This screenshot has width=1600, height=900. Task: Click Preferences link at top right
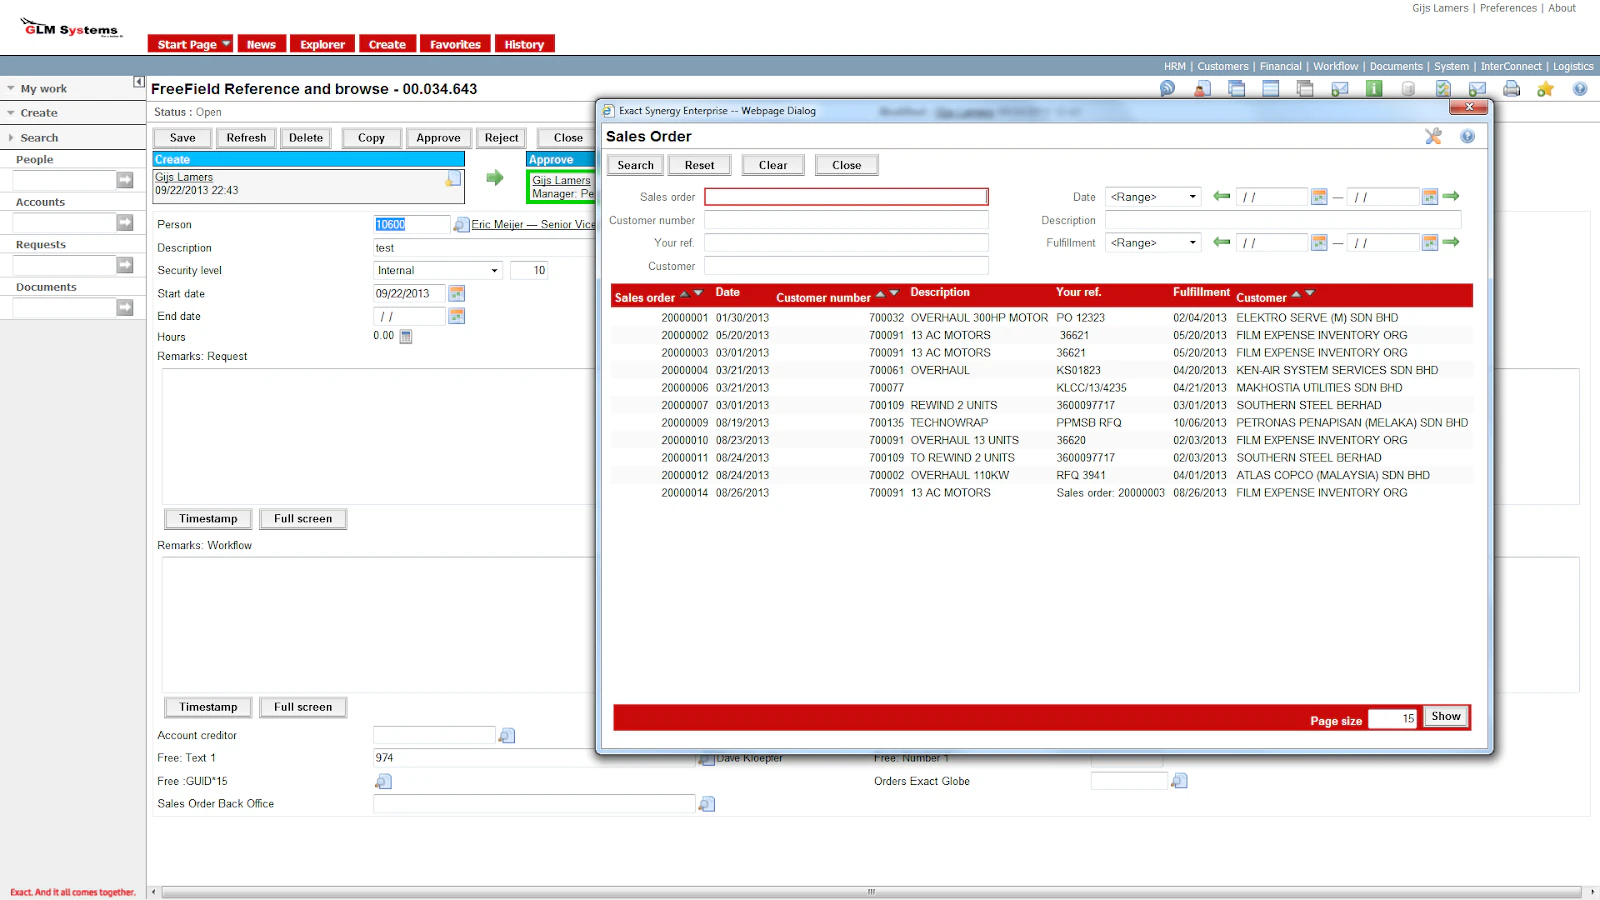[x=1508, y=8]
